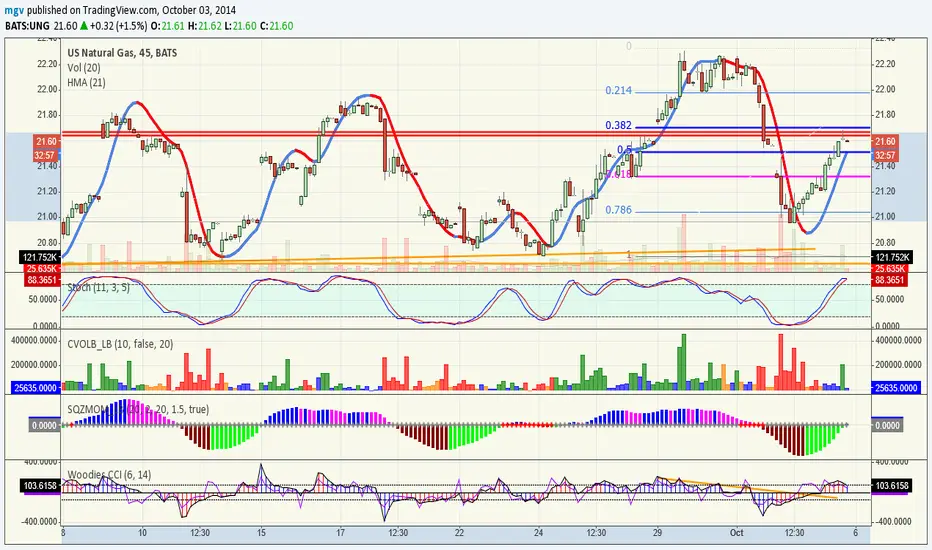Click the 20.80 level on left price scale

click(48, 242)
